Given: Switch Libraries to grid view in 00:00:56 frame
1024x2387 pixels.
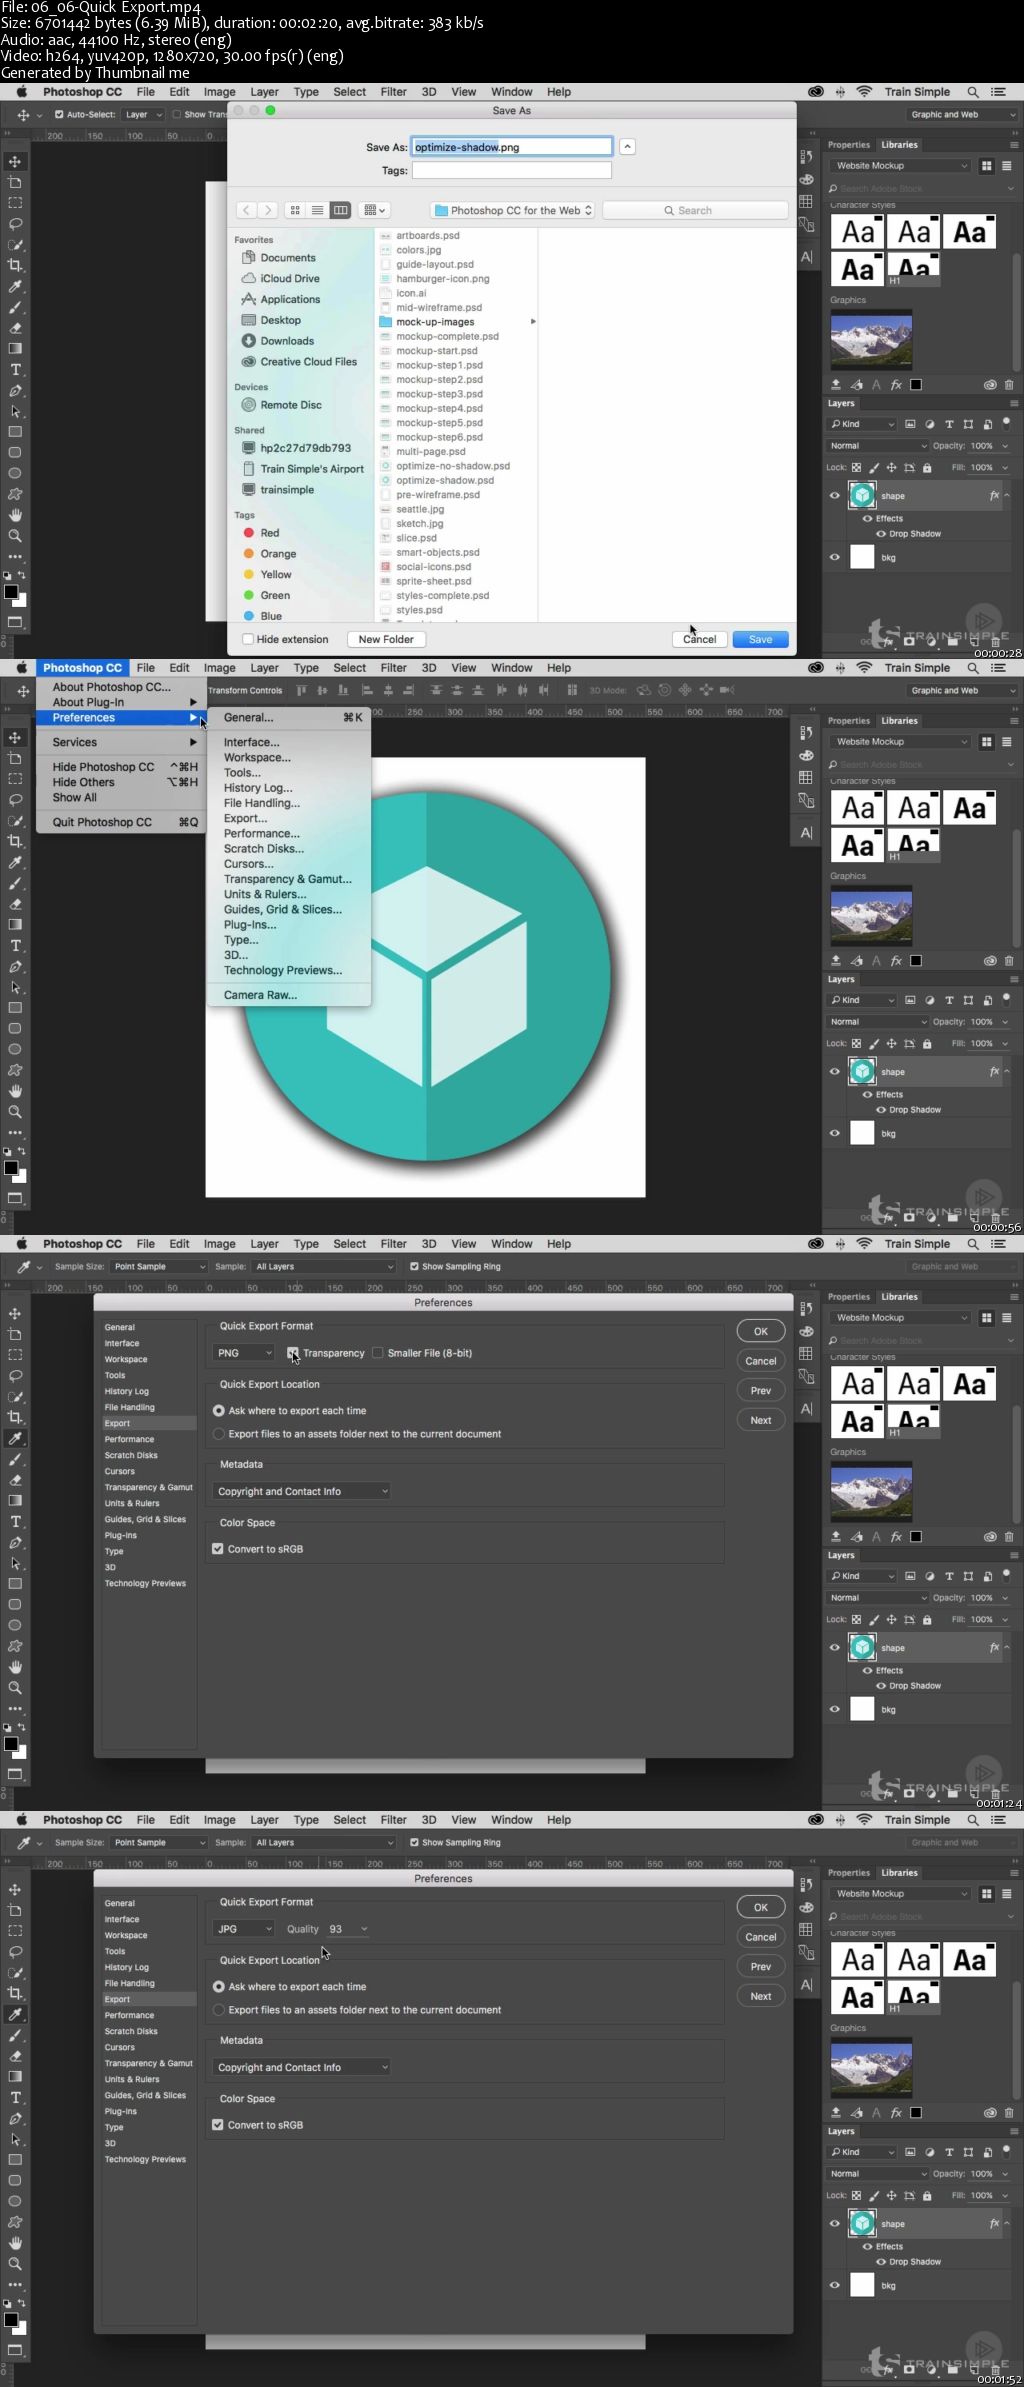Looking at the screenshot, I should tap(986, 742).
